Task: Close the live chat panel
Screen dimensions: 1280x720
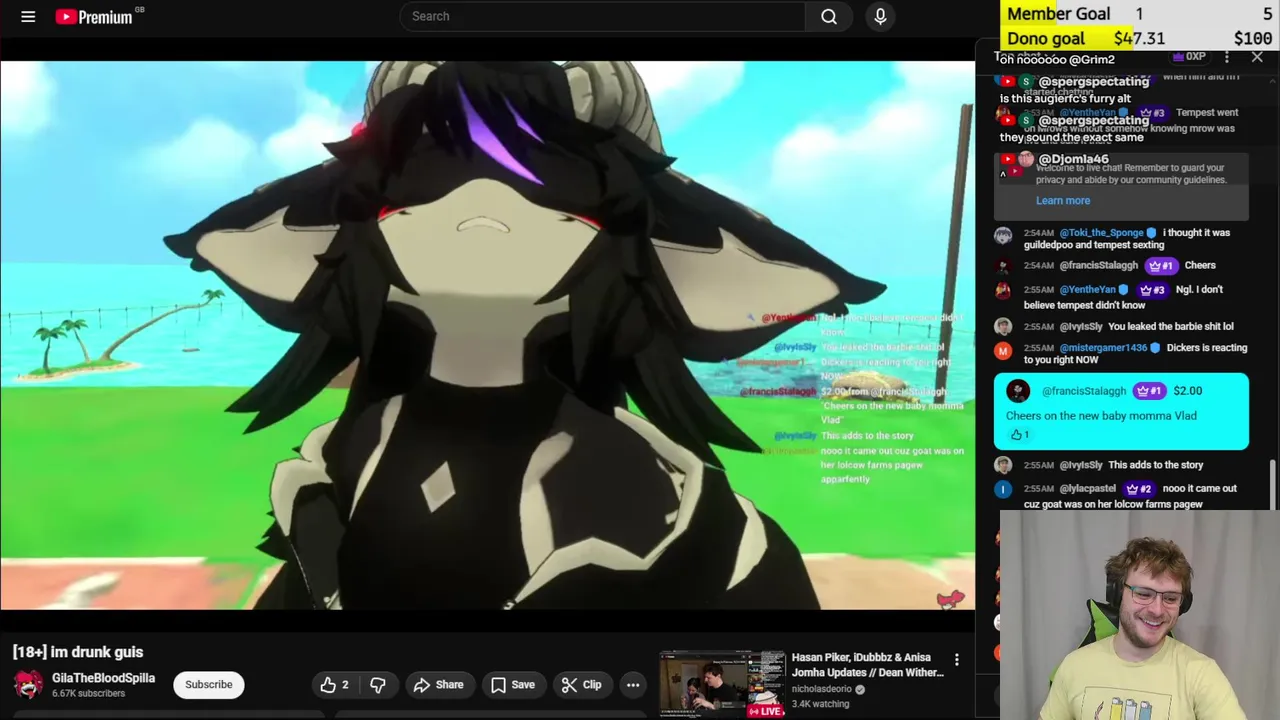Action: (1257, 57)
